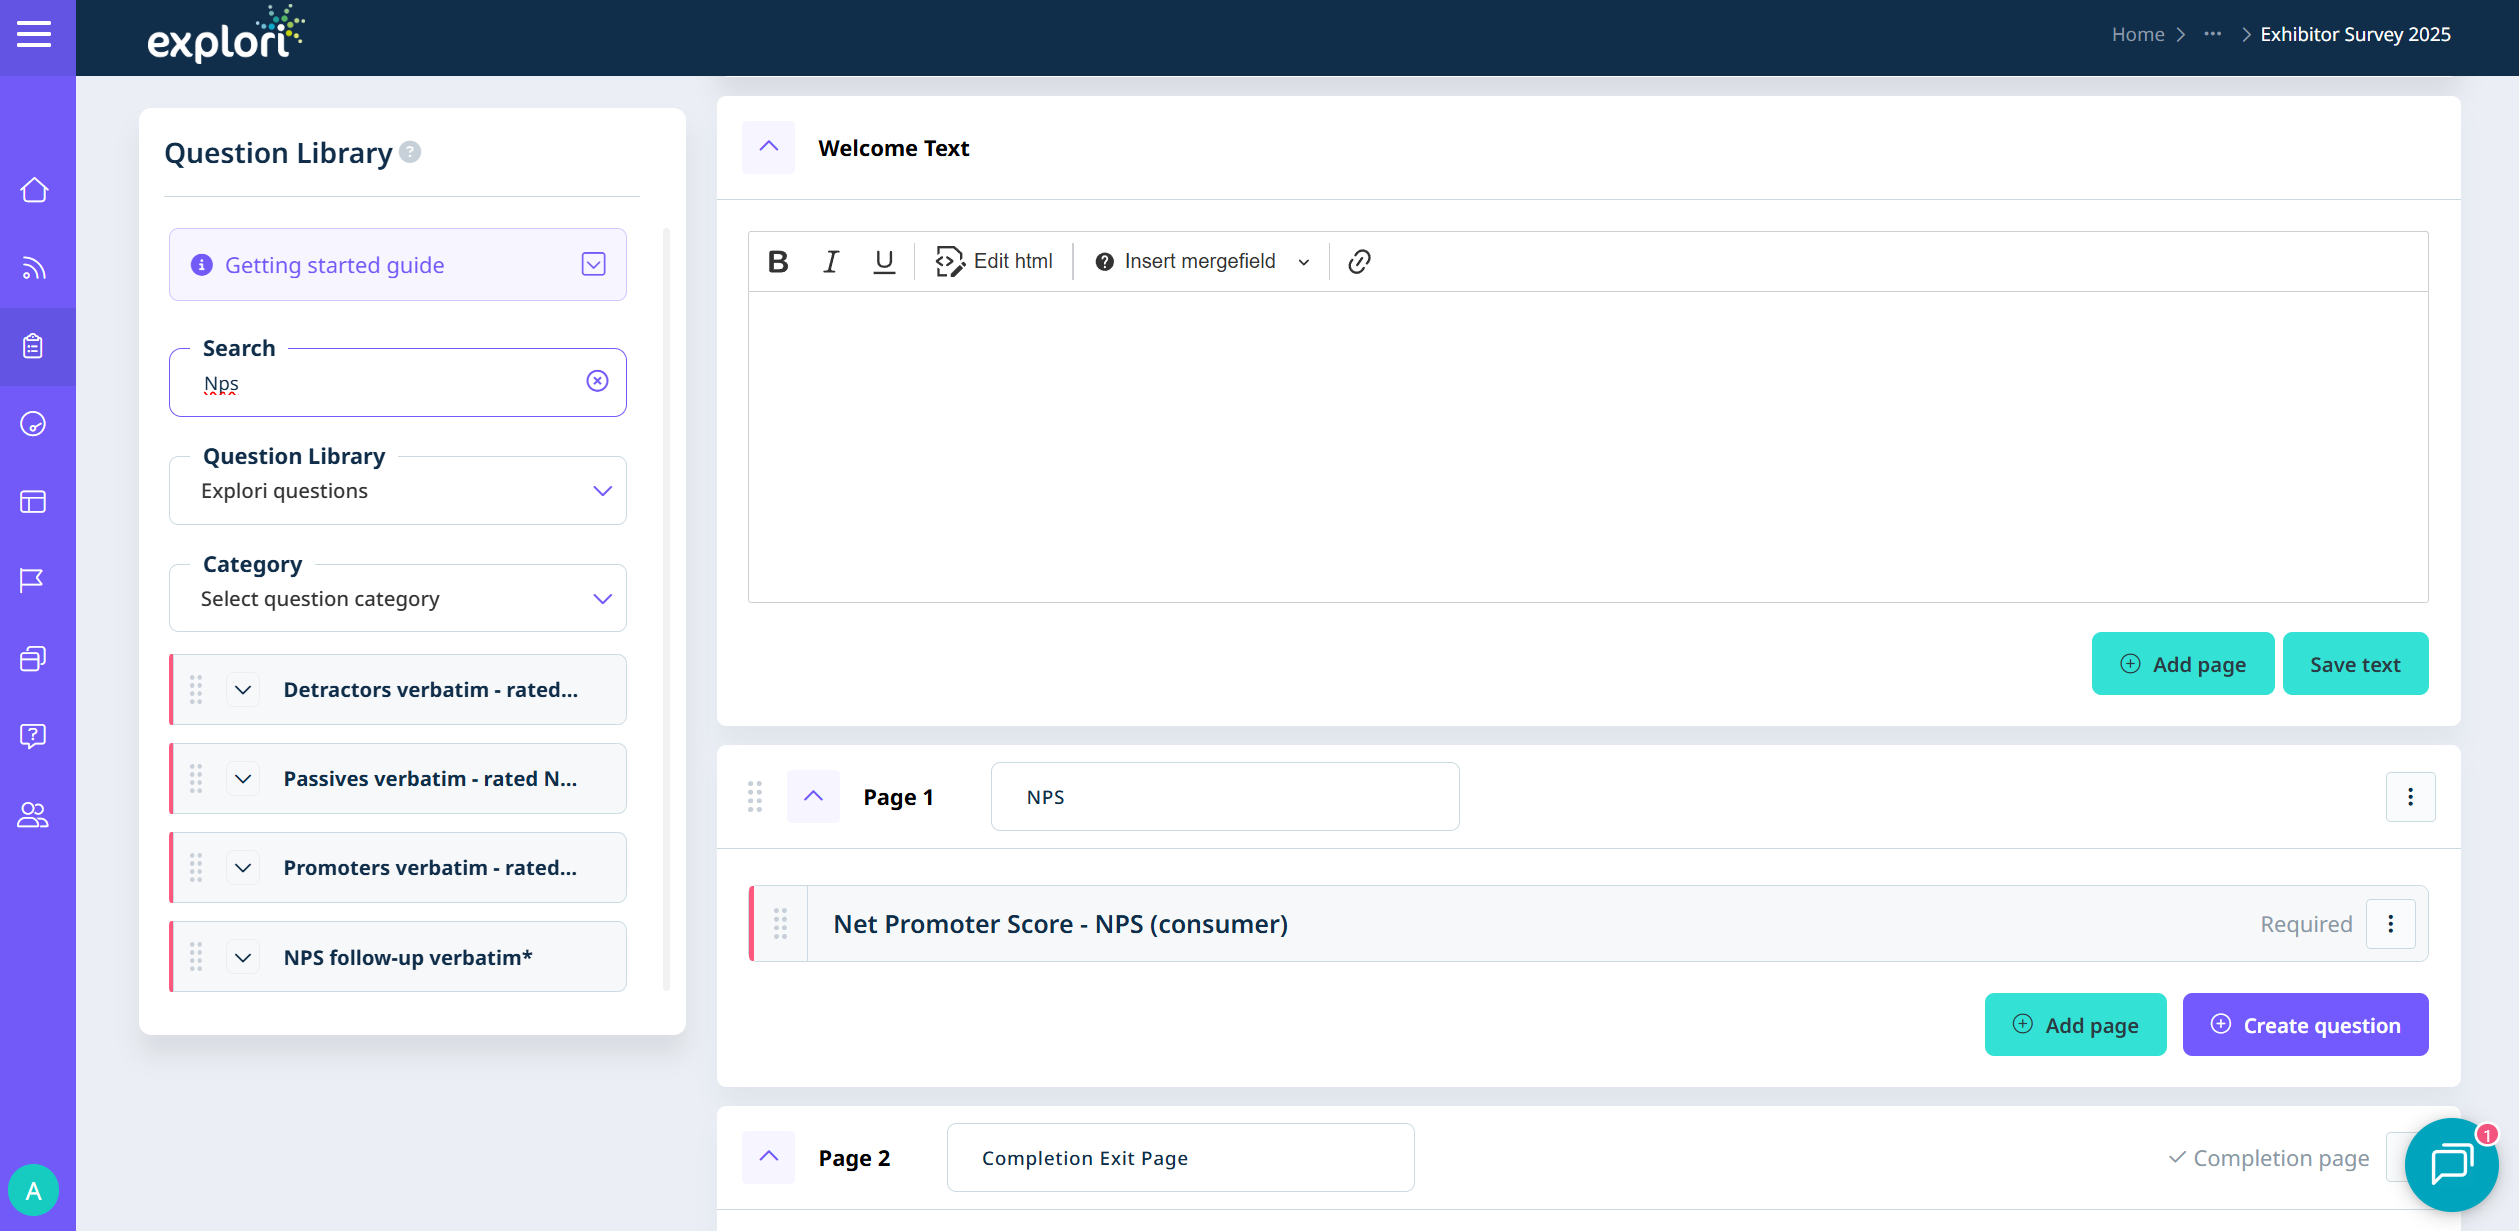Clear the Nps search text
The height and width of the screenshot is (1231, 2519).
point(597,381)
